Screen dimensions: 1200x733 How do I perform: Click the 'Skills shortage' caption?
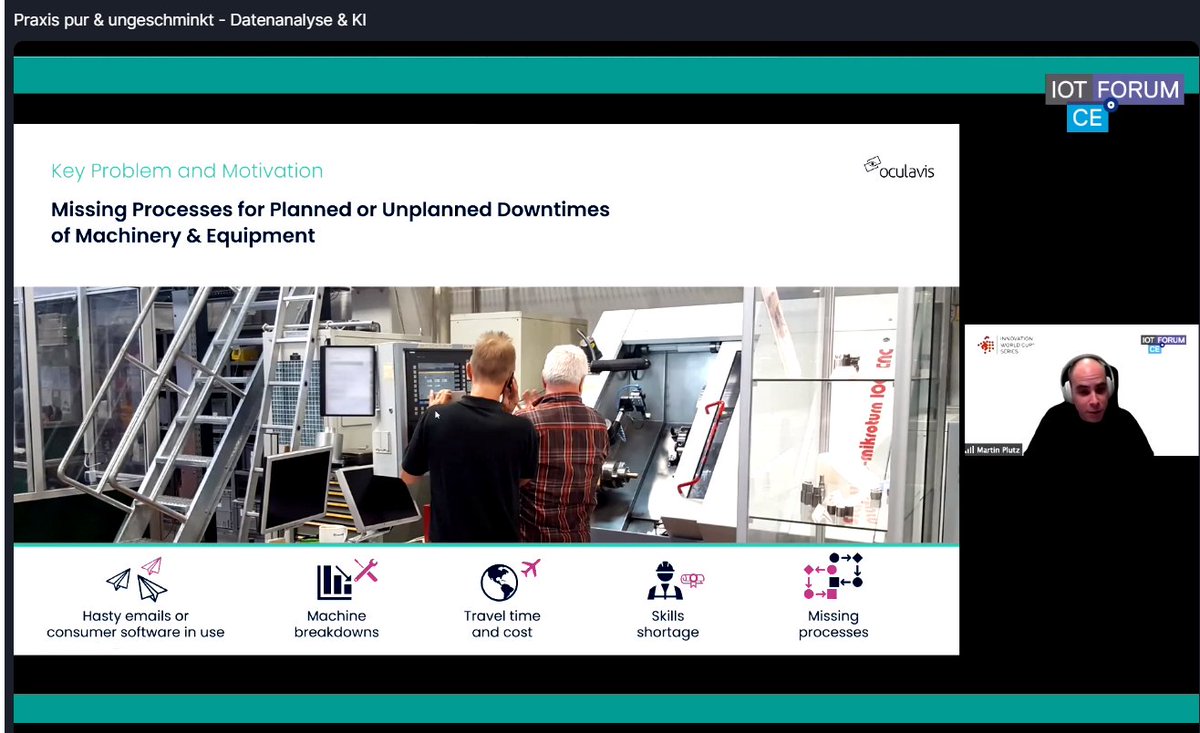pos(668,624)
